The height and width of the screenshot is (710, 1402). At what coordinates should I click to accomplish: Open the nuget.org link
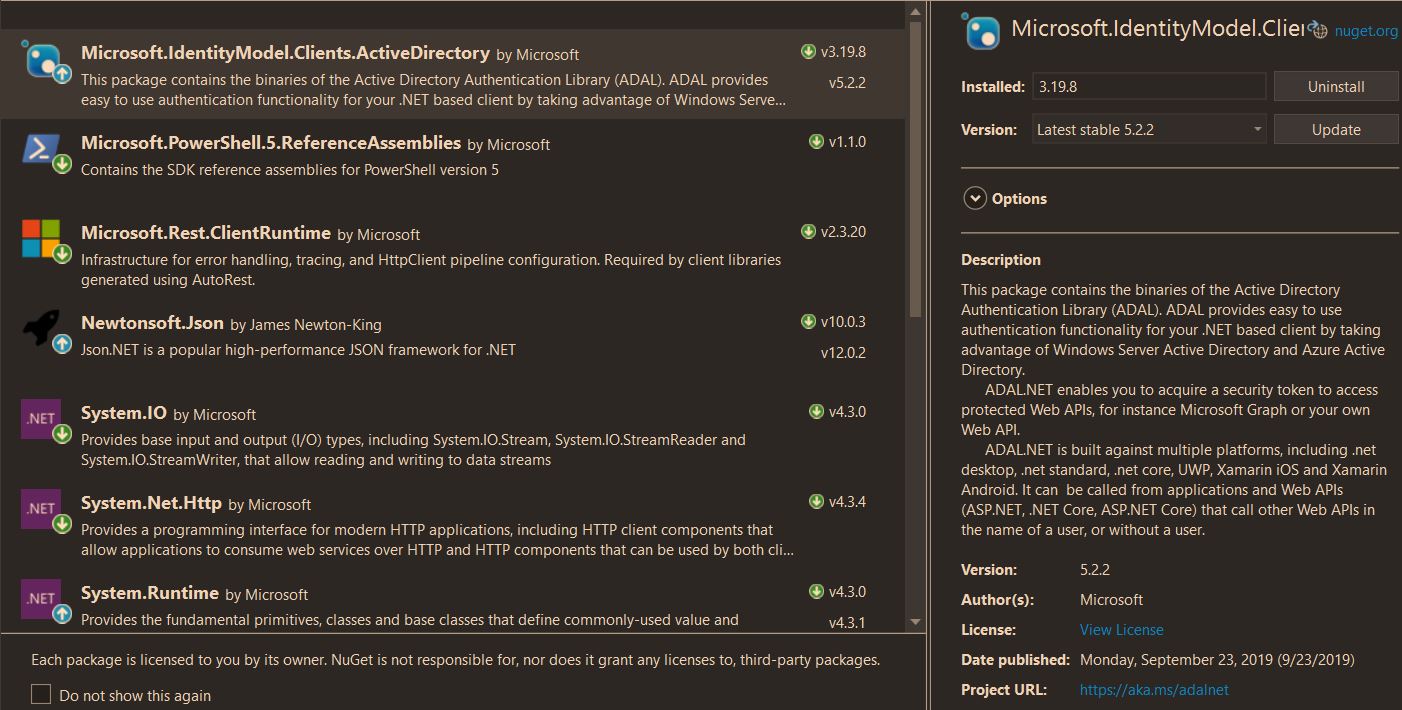(1366, 31)
